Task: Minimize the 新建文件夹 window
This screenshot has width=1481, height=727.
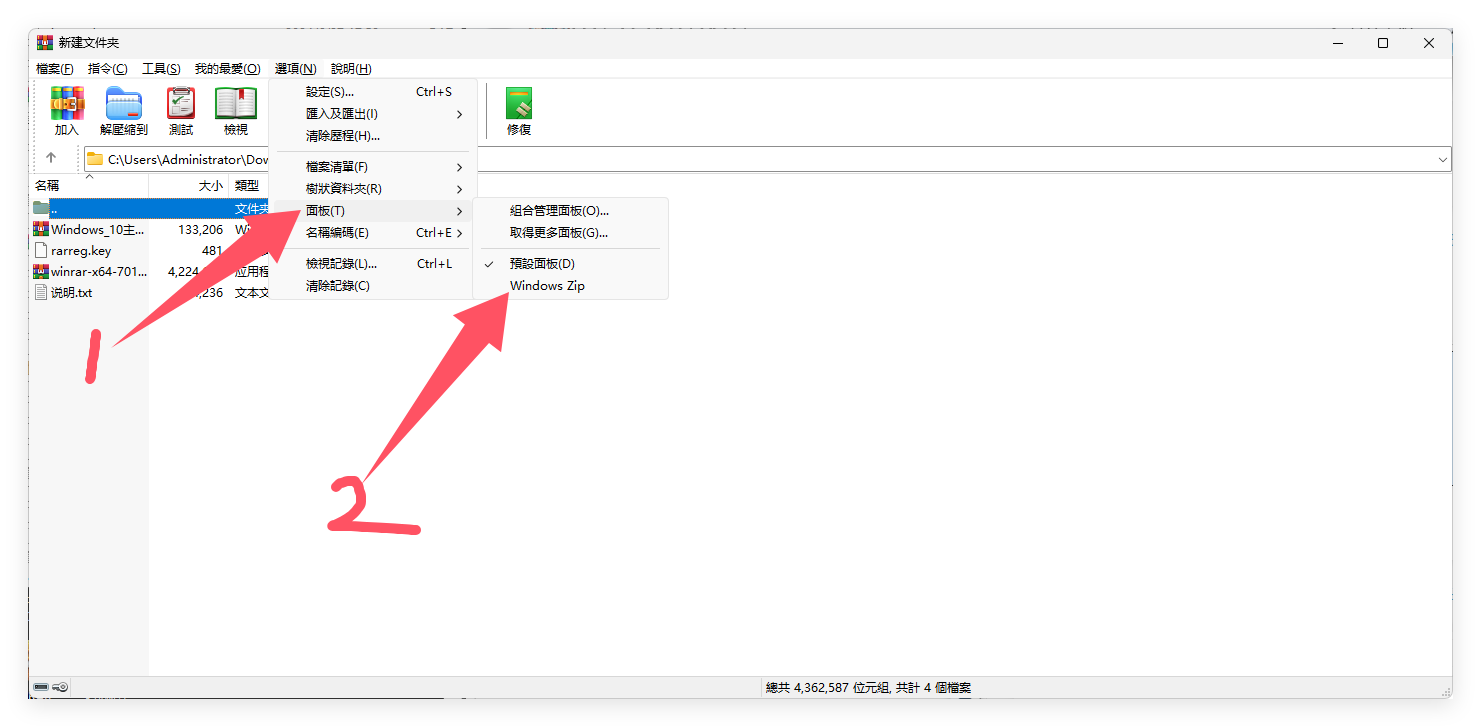Action: coord(1338,43)
